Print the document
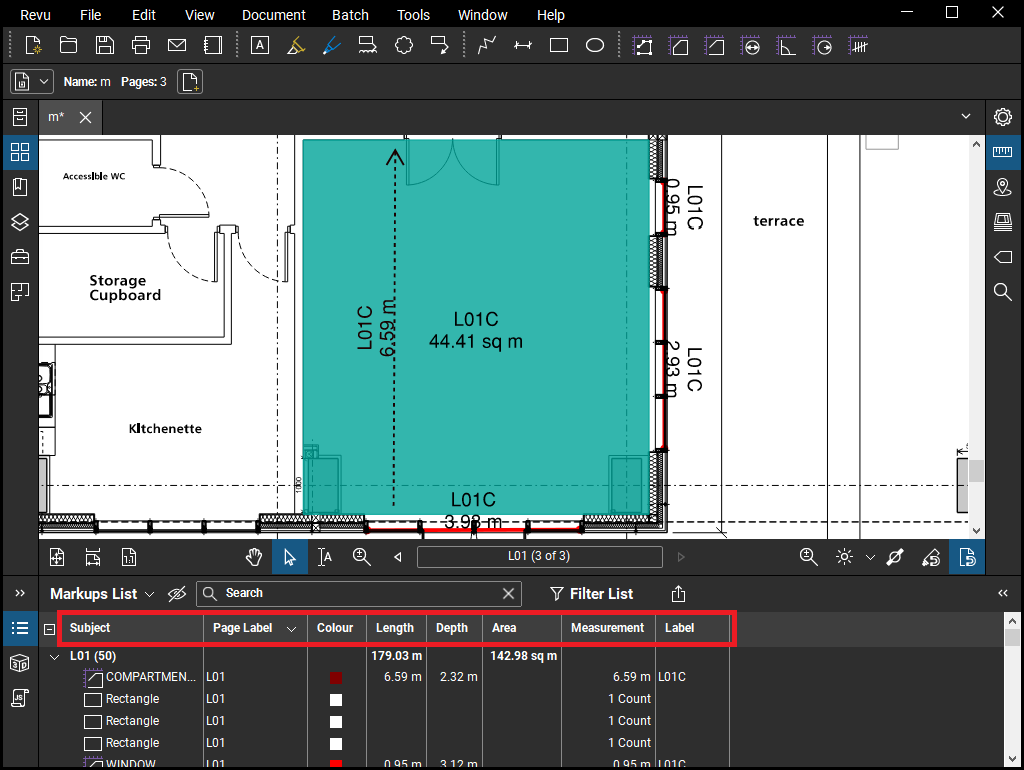This screenshot has width=1024, height=770. coord(140,46)
